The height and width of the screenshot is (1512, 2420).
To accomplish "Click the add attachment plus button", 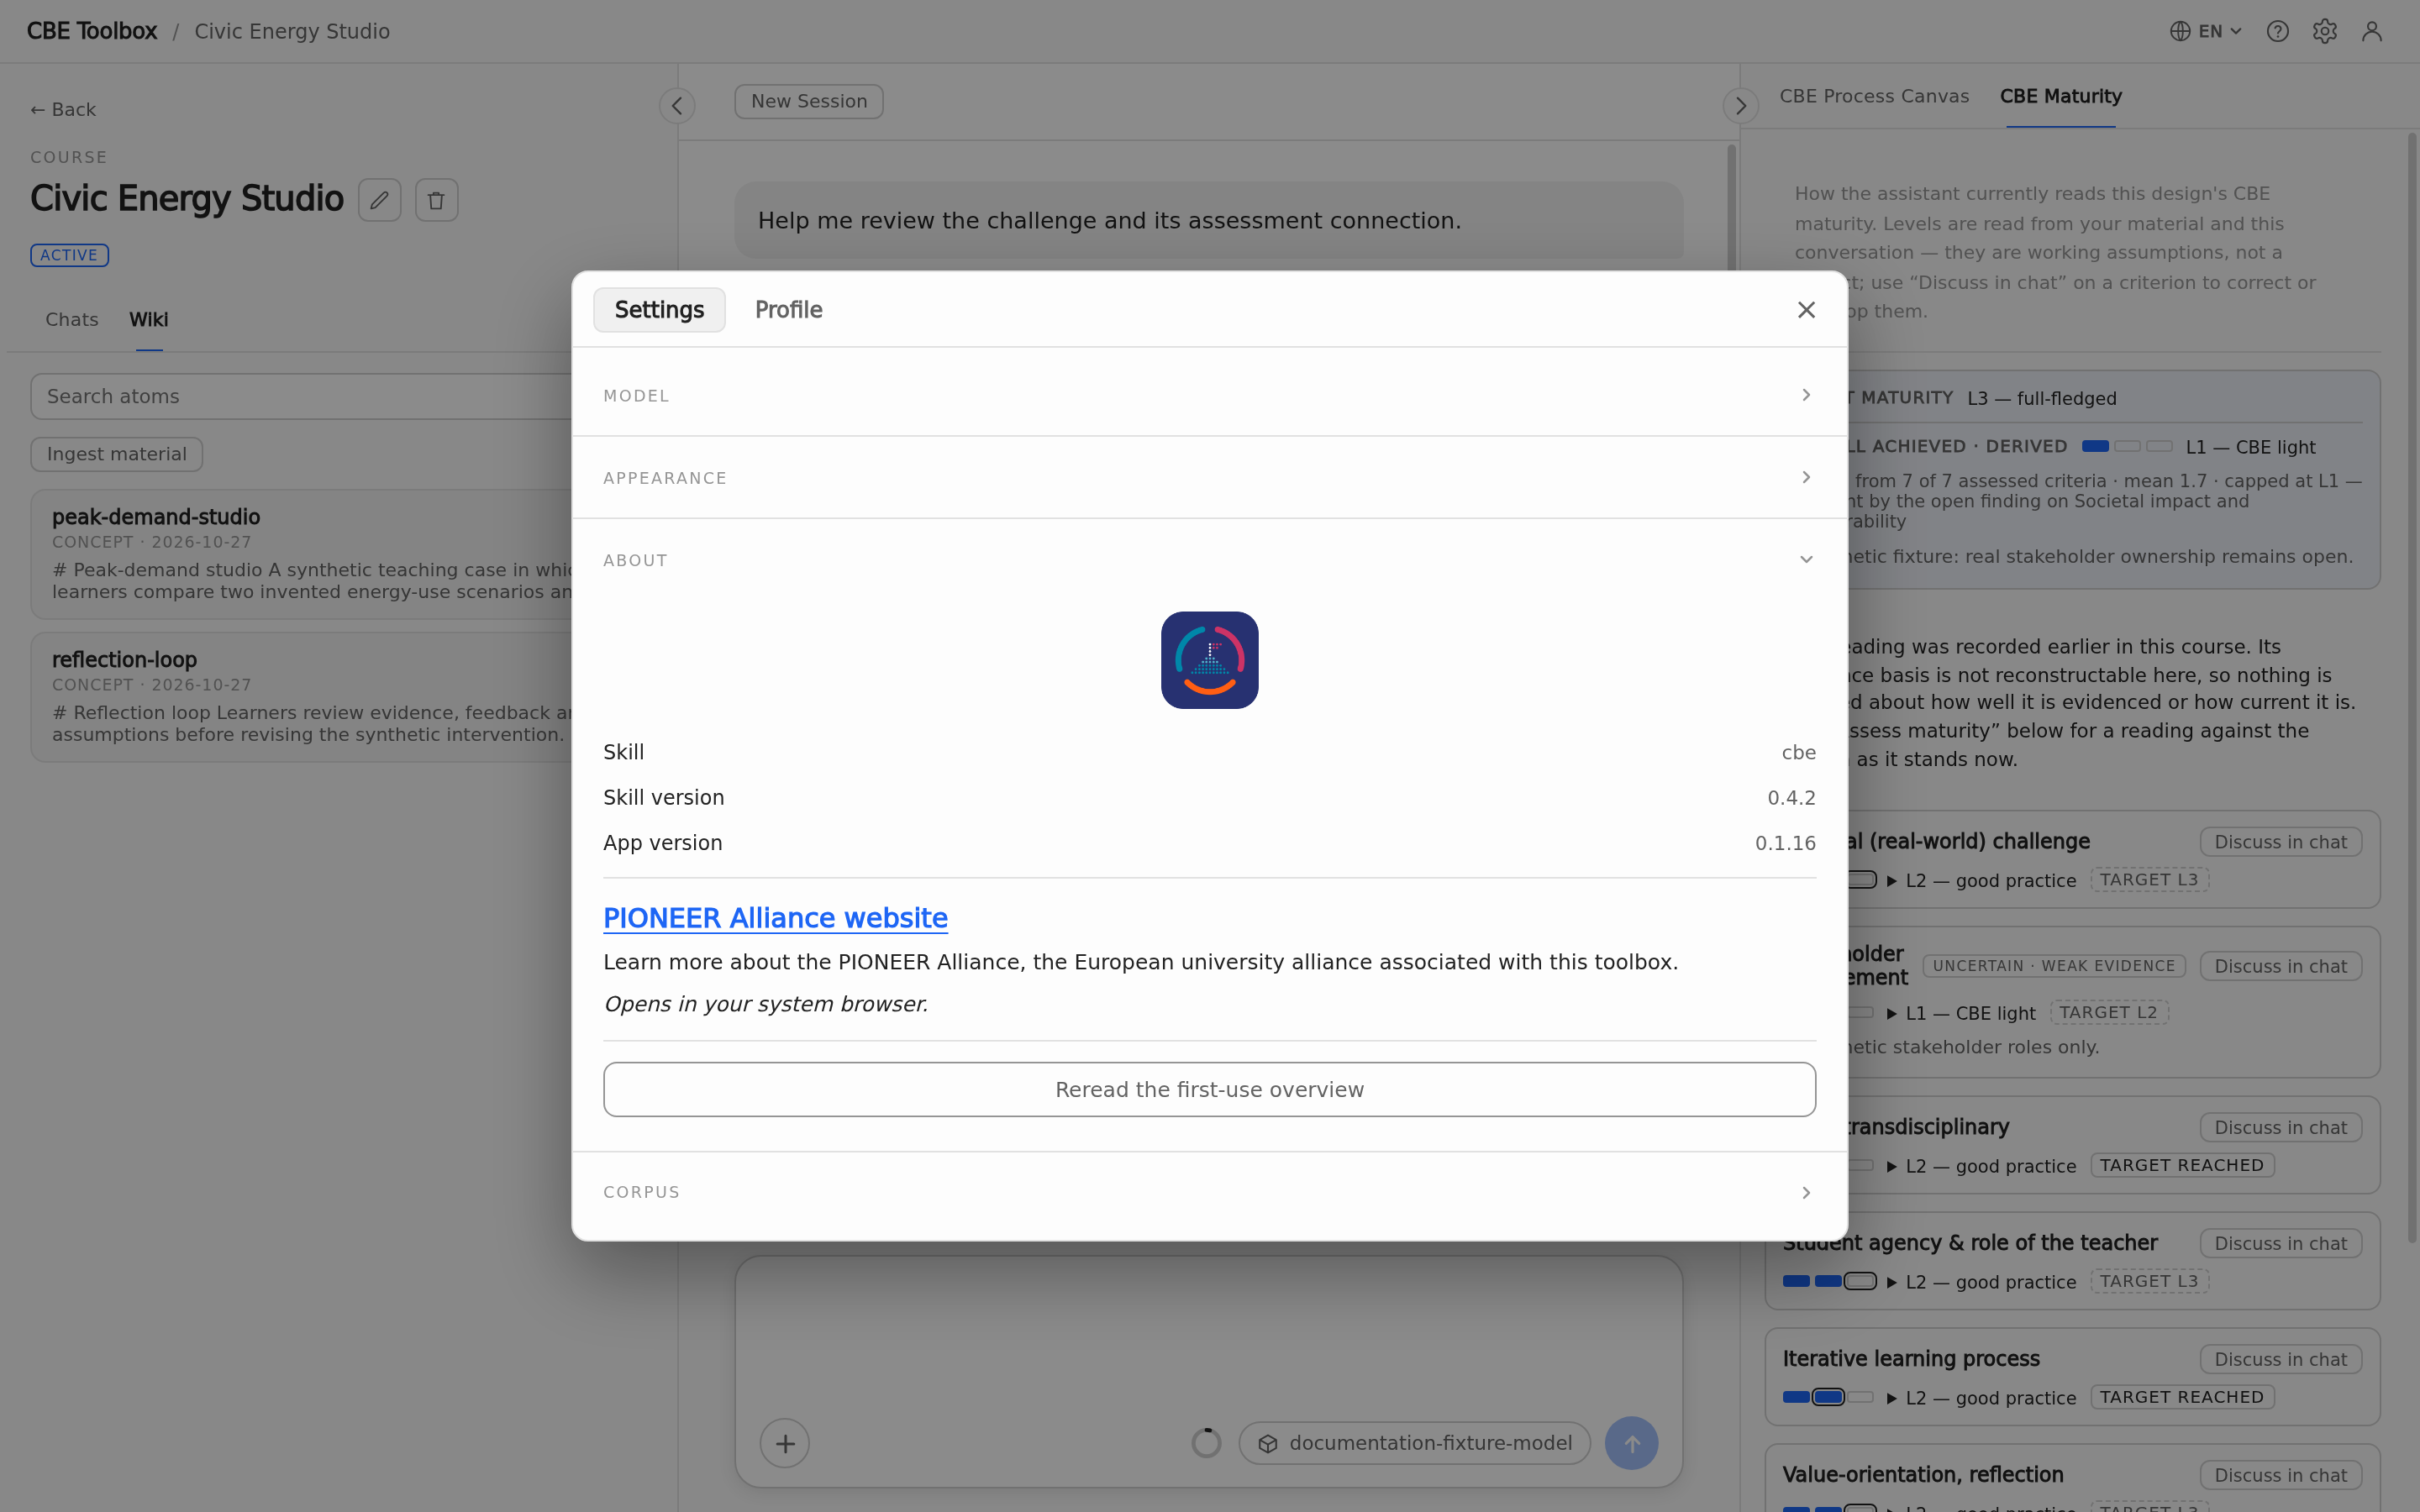I will tap(785, 1443).
